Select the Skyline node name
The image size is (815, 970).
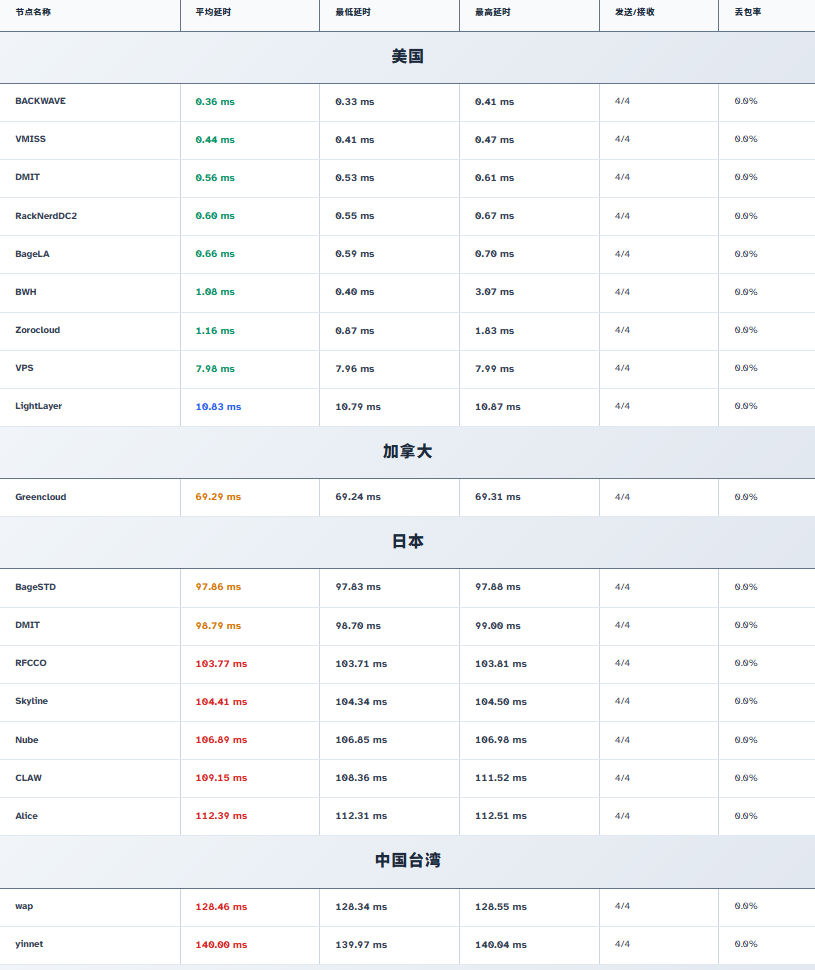[x=32, y=701]
